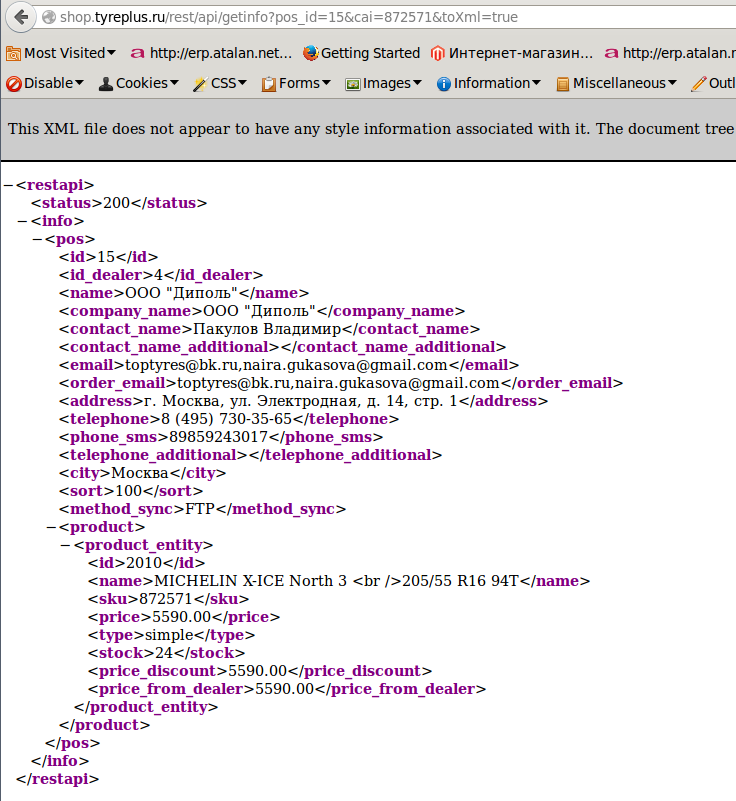Open the Images toolbar menu
Image resolution: width=736 pixels, height=801 pixels.
tap(384, 83)
